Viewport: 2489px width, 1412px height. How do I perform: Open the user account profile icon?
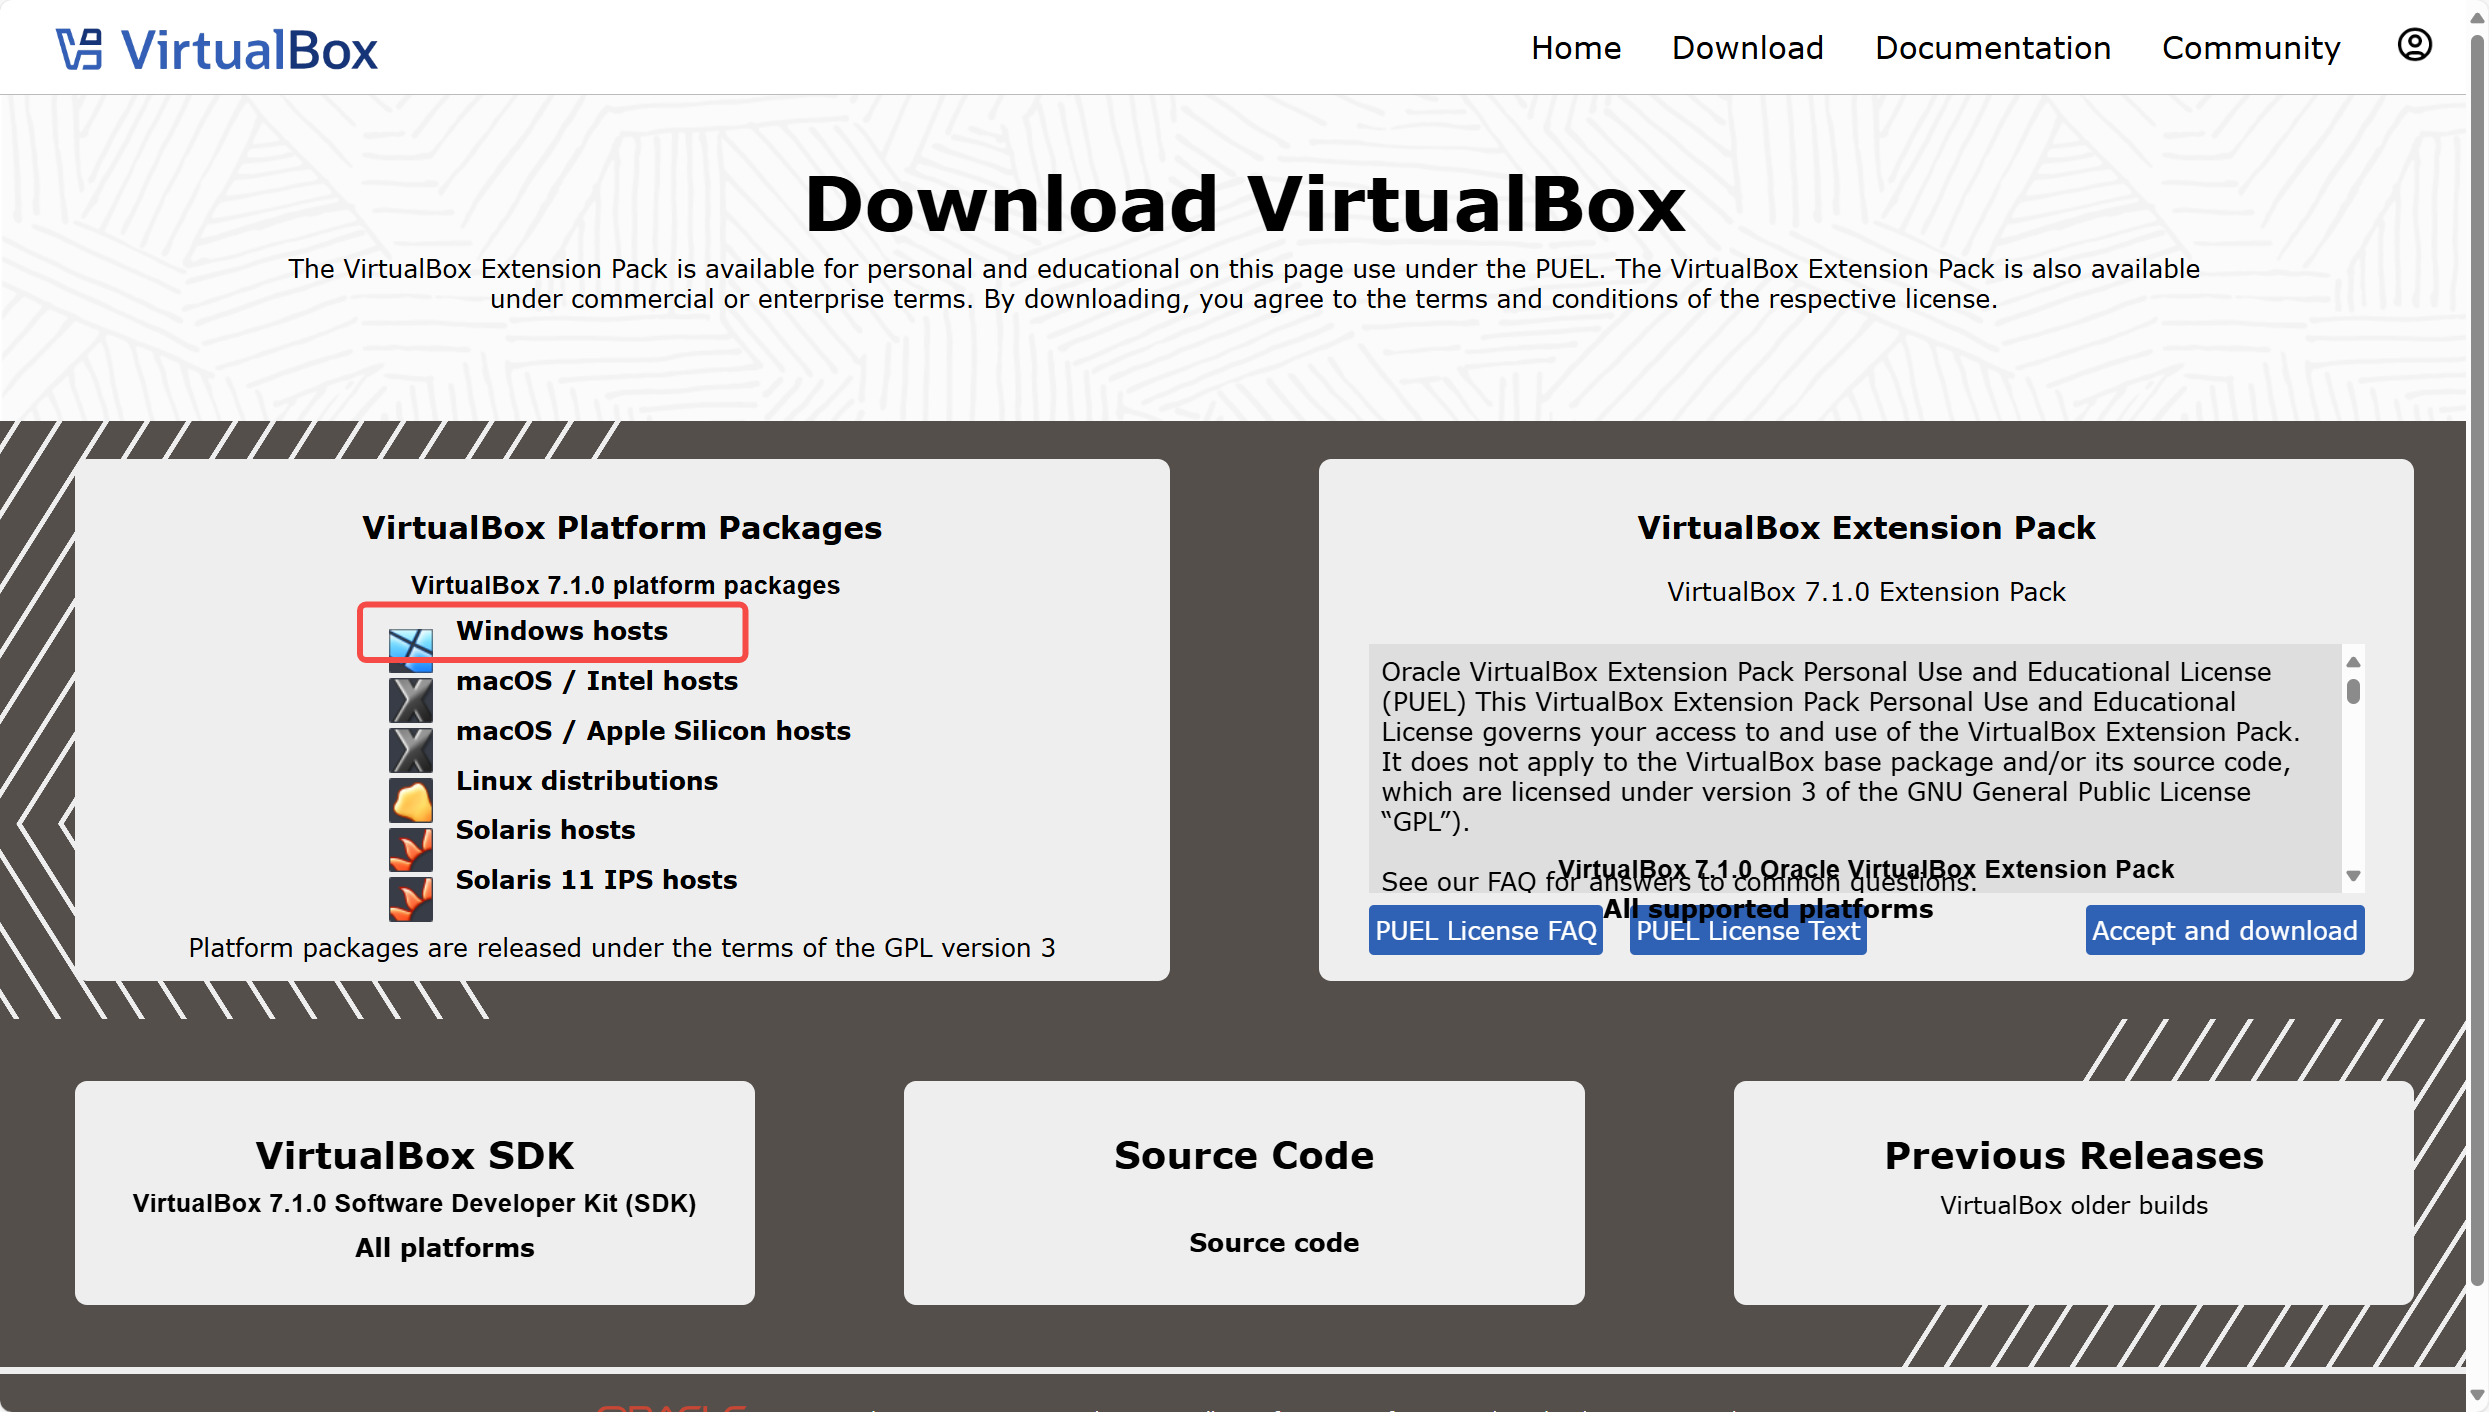coord(2414,45)
